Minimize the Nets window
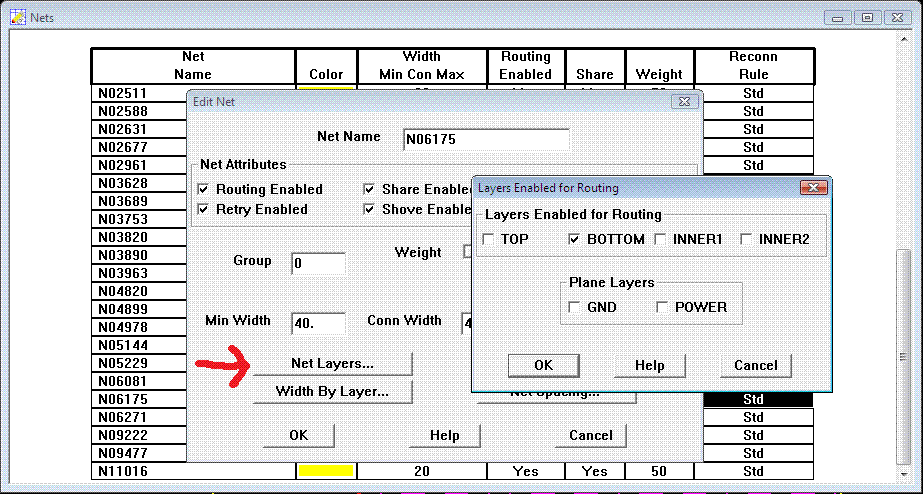The image size is (923, 494). [837, 18]
